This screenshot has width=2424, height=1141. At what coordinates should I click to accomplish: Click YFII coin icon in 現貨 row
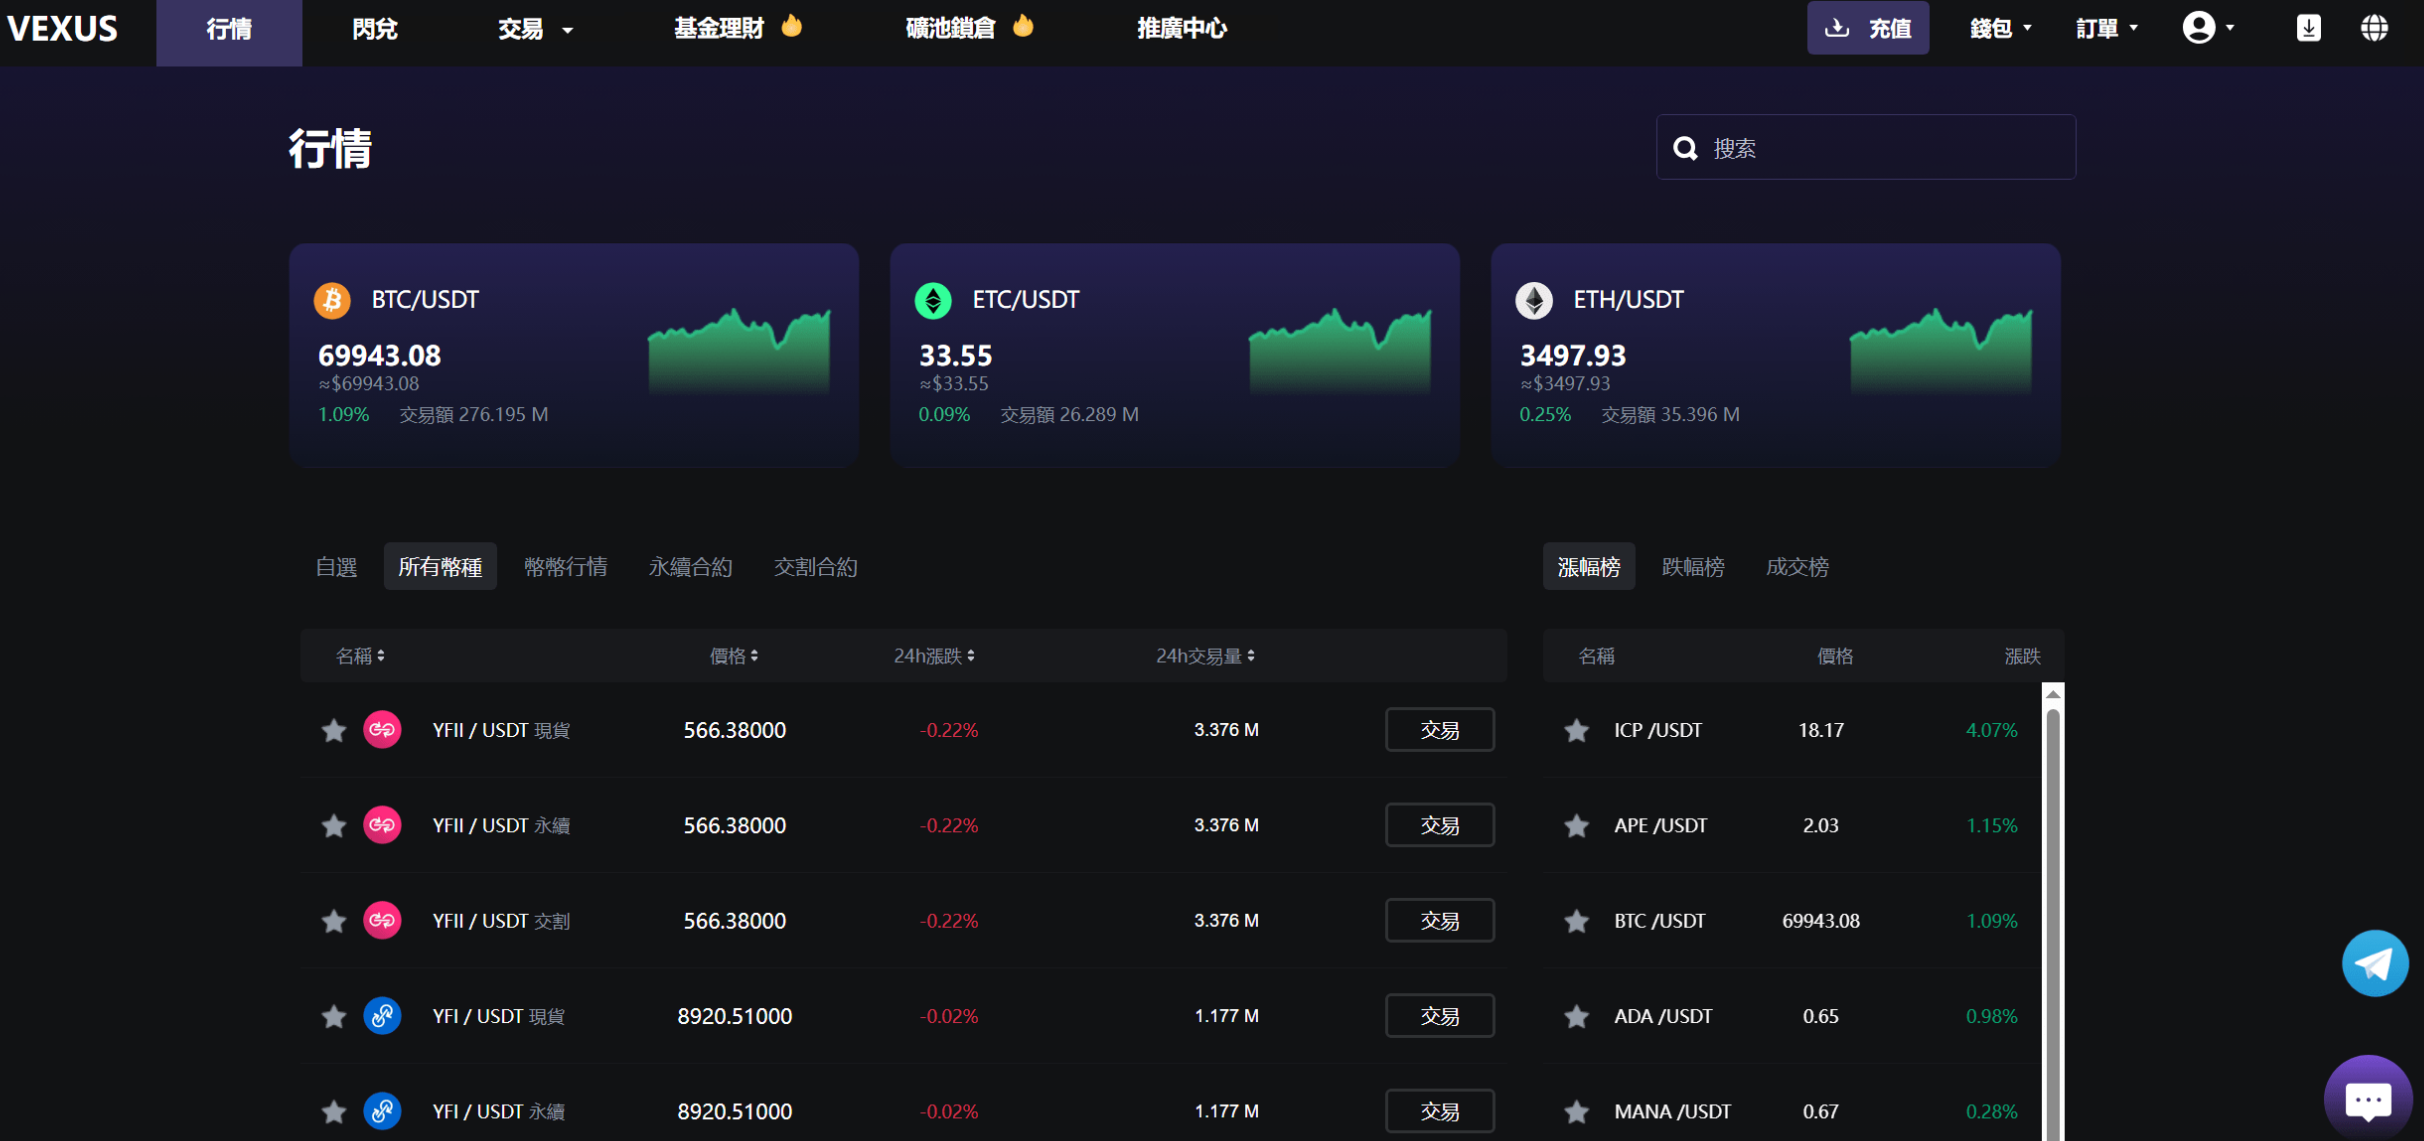382,729
